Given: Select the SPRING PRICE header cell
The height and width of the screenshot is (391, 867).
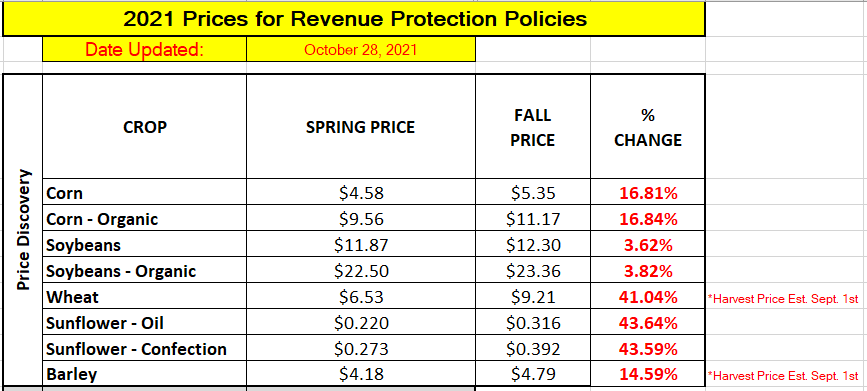Looking at the screenshot, I should (361, 127).
